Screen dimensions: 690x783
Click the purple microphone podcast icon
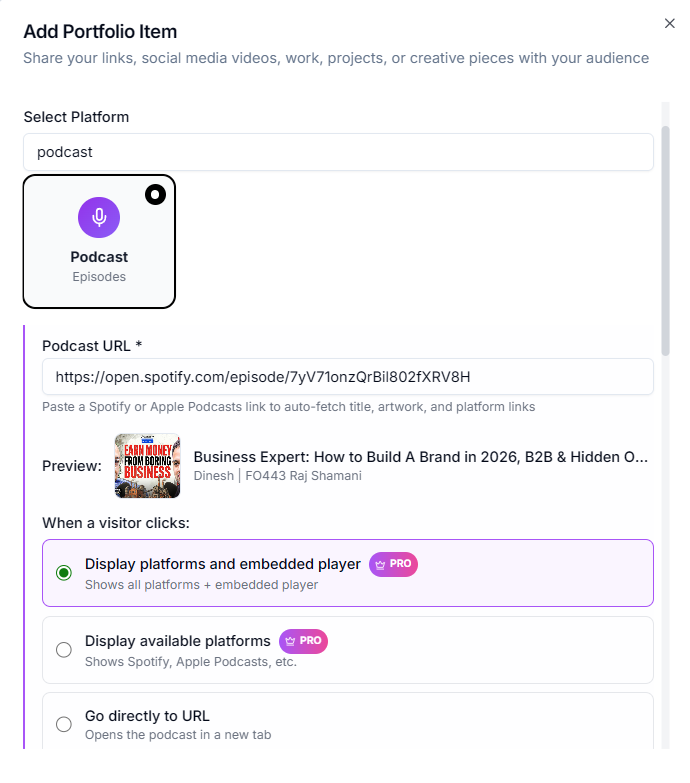pyautogui.click(x=99, y=217)
